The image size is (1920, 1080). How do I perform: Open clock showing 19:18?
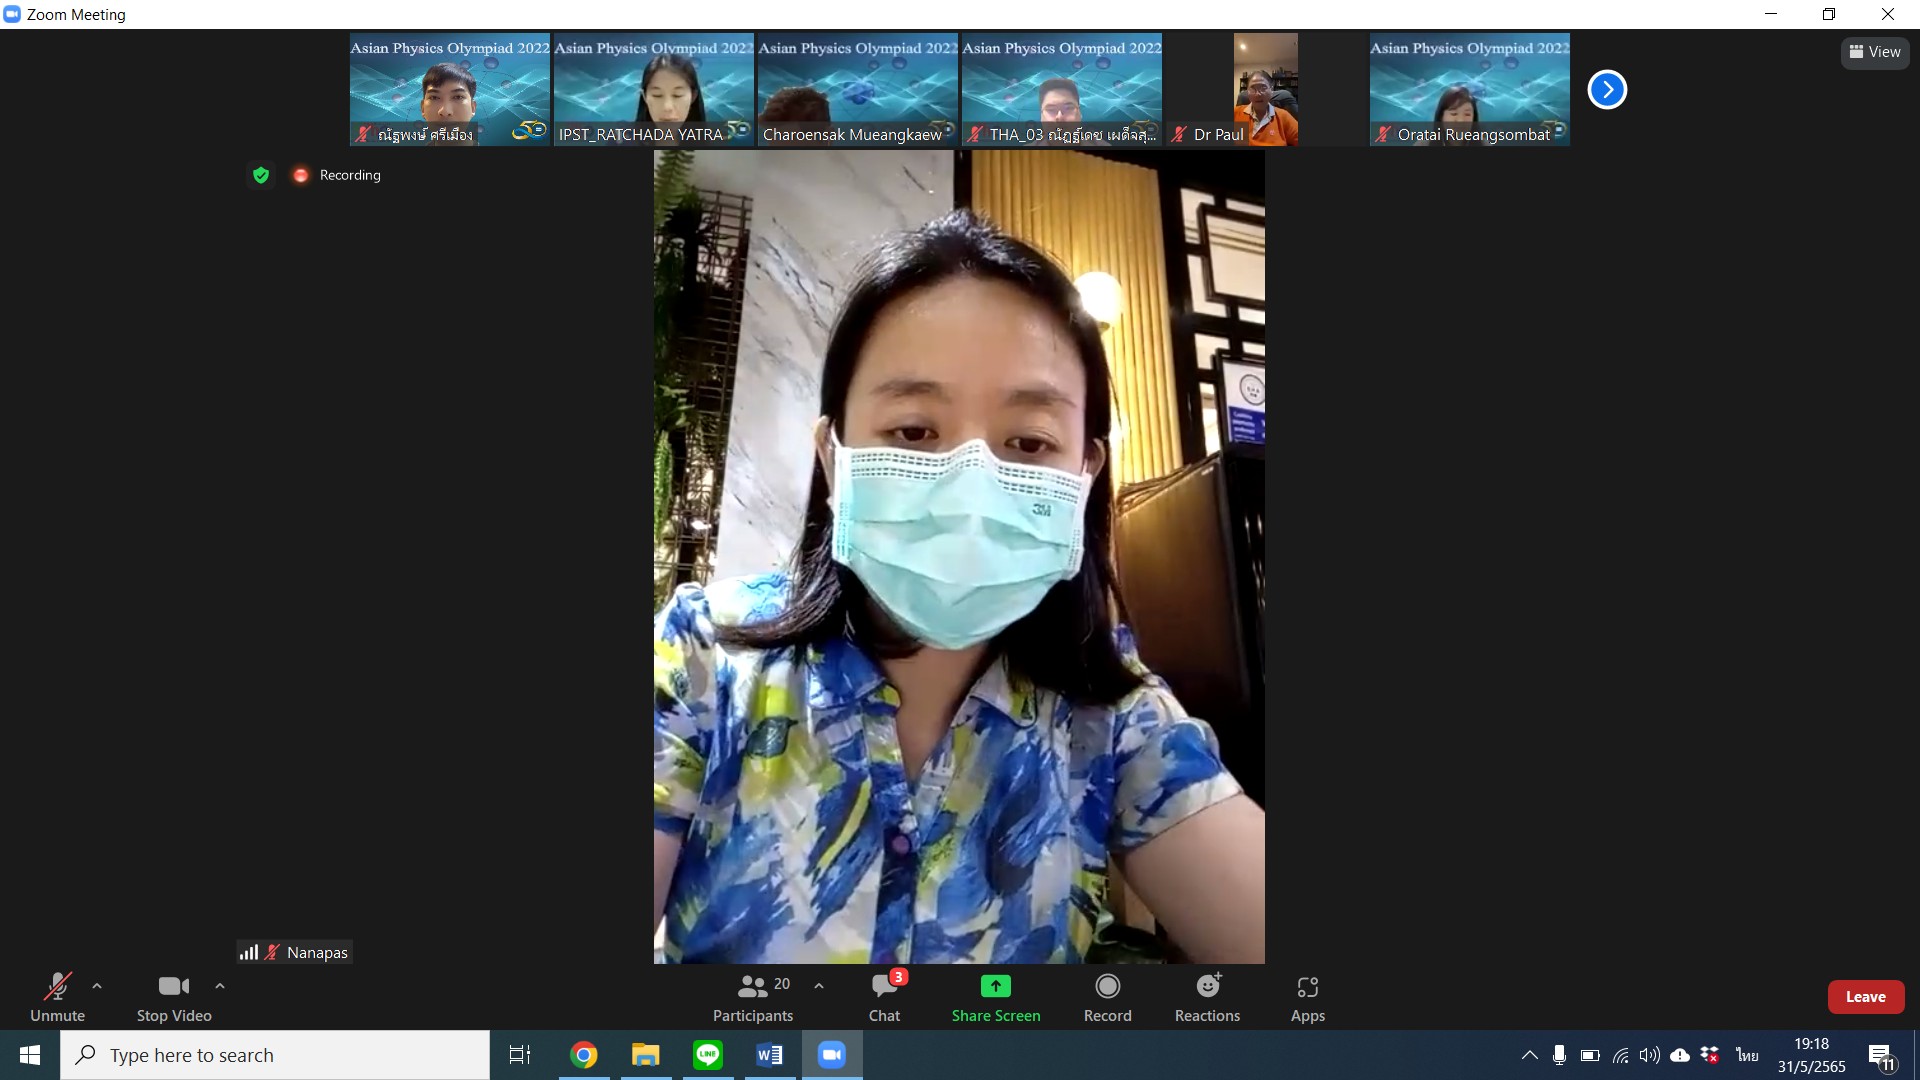point(1811,1055)
